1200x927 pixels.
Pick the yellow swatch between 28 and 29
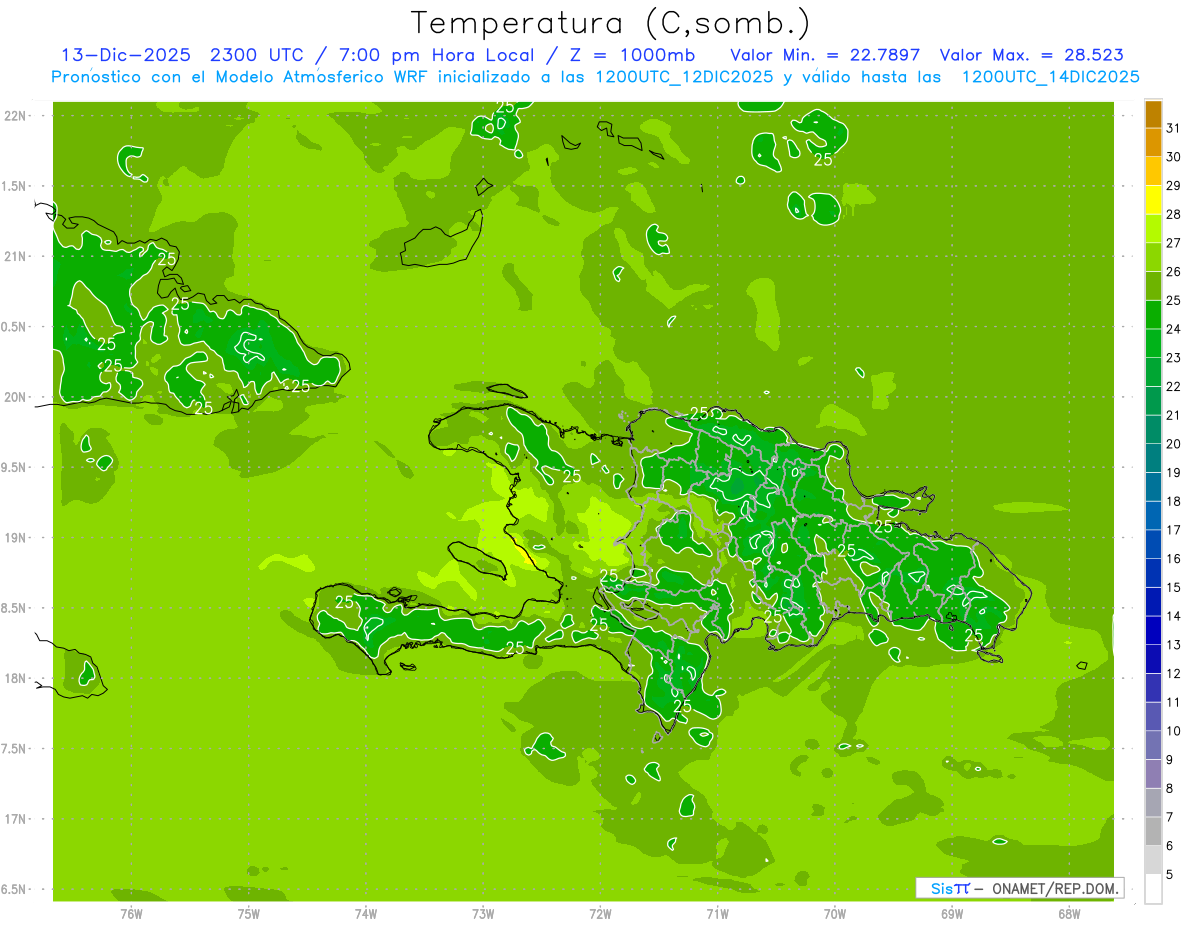1153,200
